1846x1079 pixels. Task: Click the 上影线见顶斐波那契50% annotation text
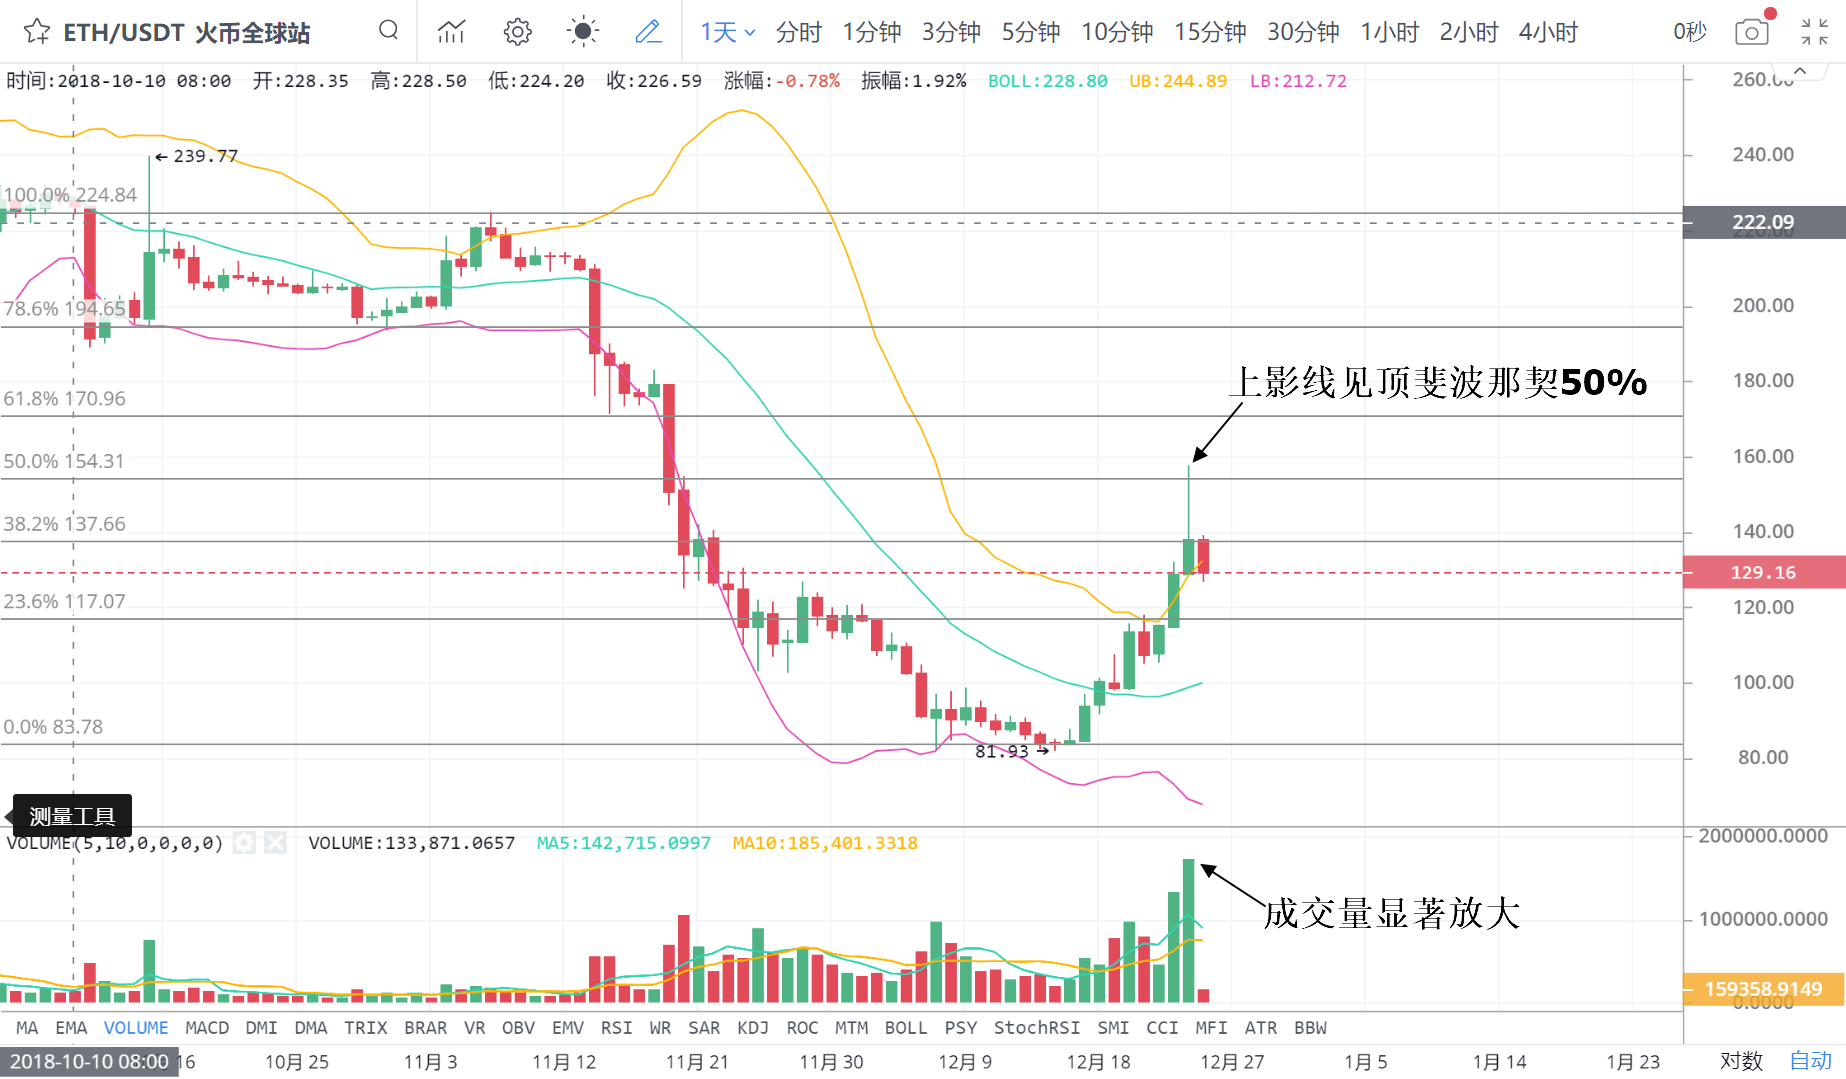click(1440, 382)
